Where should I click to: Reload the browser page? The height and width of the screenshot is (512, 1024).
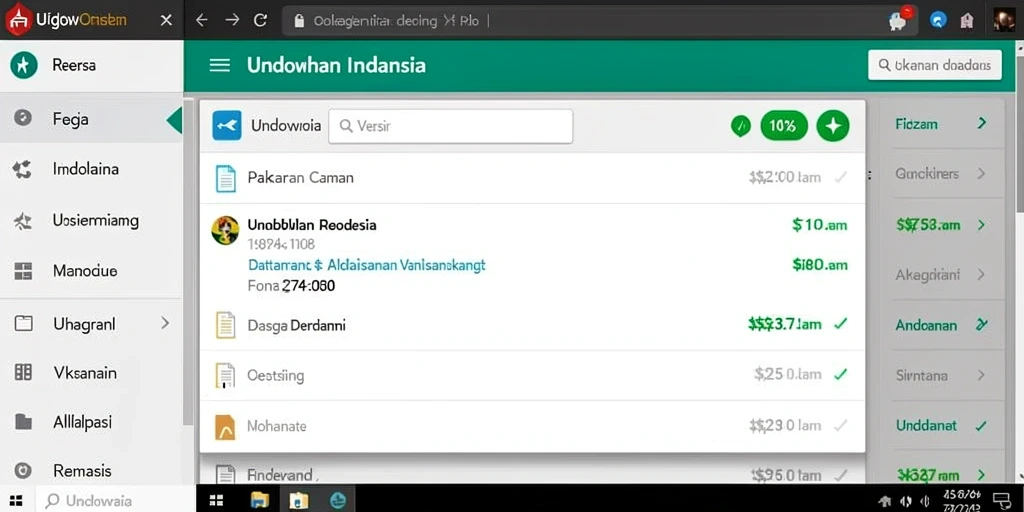click(x=261, y=20)
